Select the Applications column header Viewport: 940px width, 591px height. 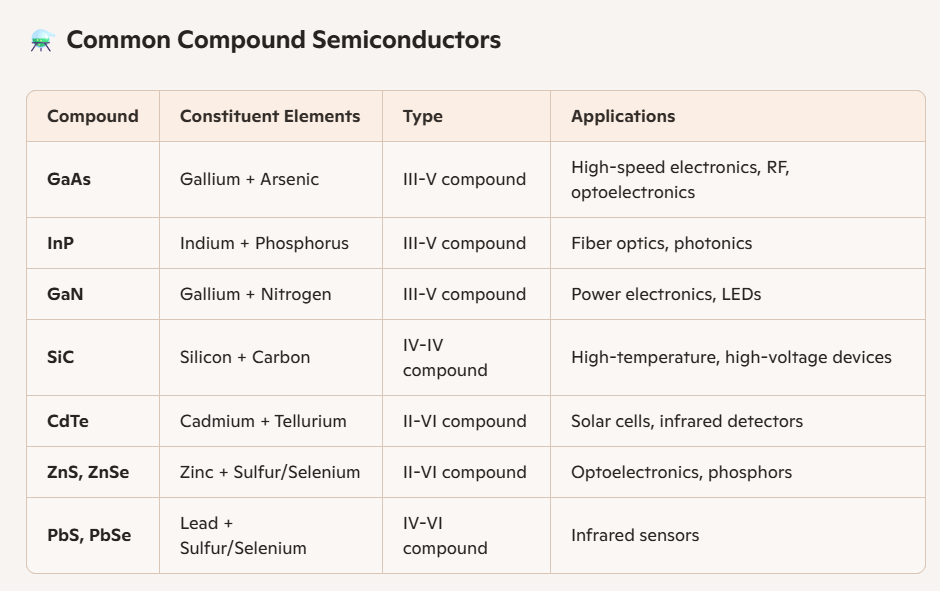(623, 116)
